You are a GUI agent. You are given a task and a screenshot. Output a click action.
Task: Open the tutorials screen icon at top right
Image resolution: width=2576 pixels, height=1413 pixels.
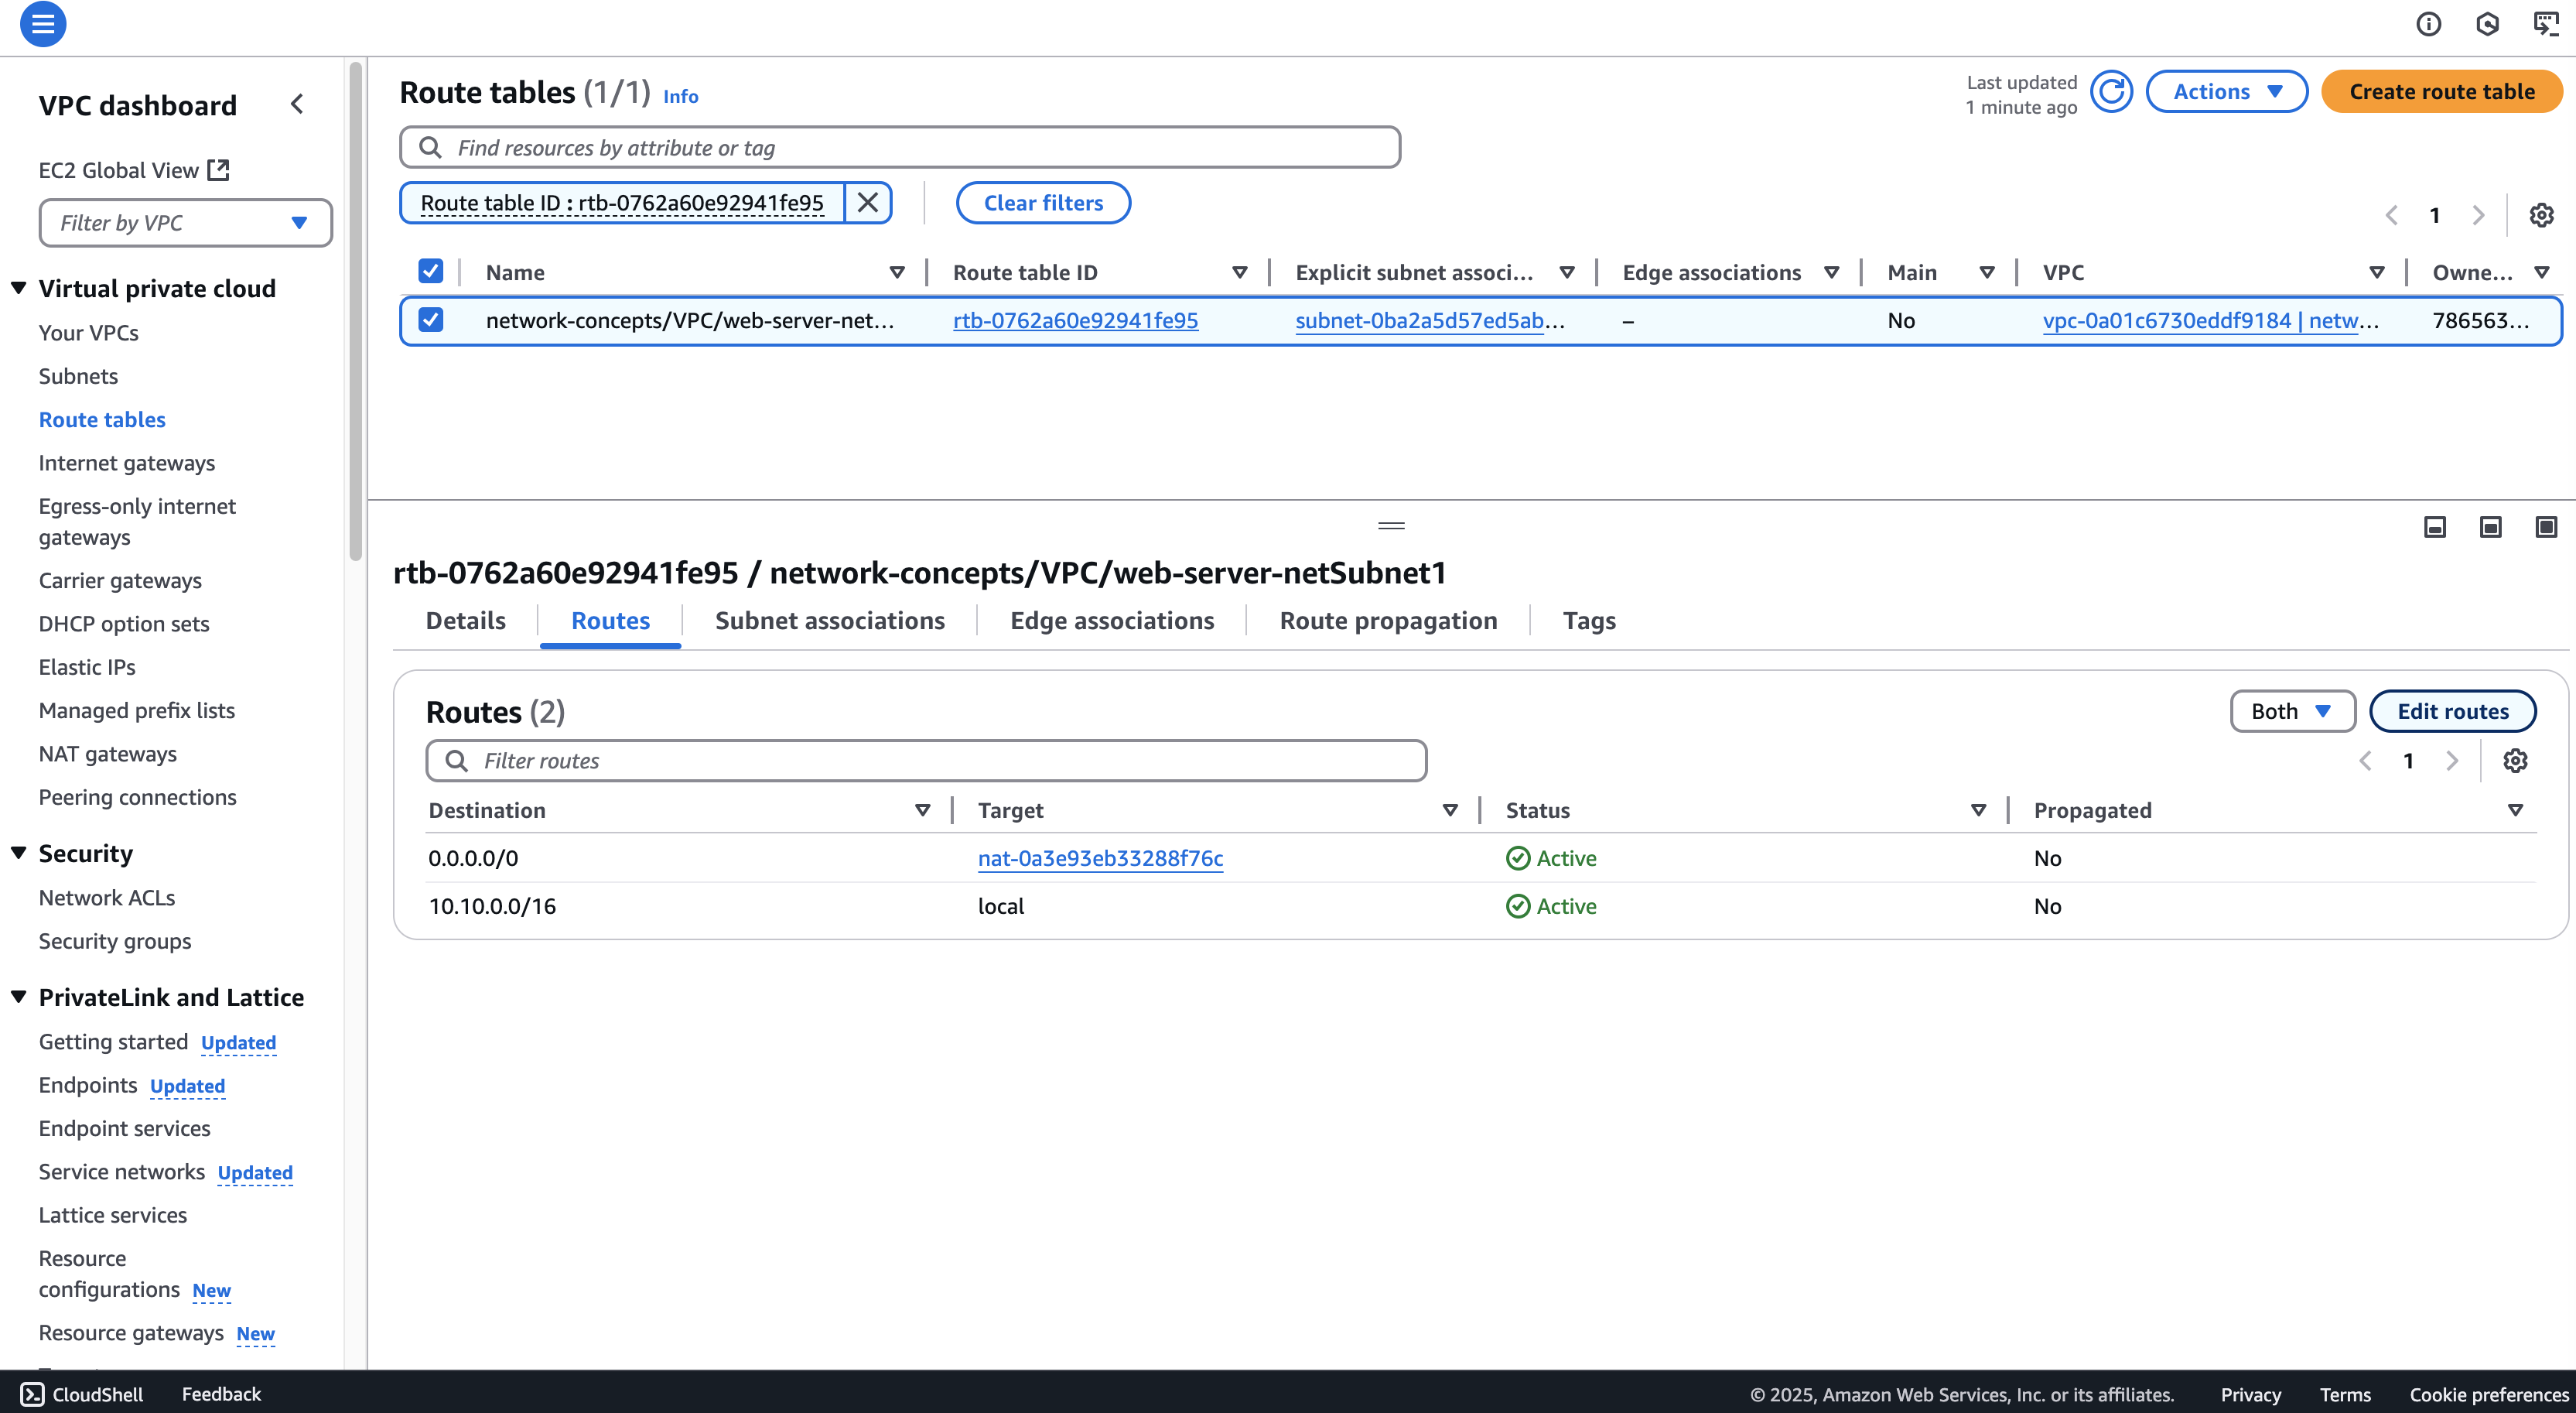(2546, 24)
